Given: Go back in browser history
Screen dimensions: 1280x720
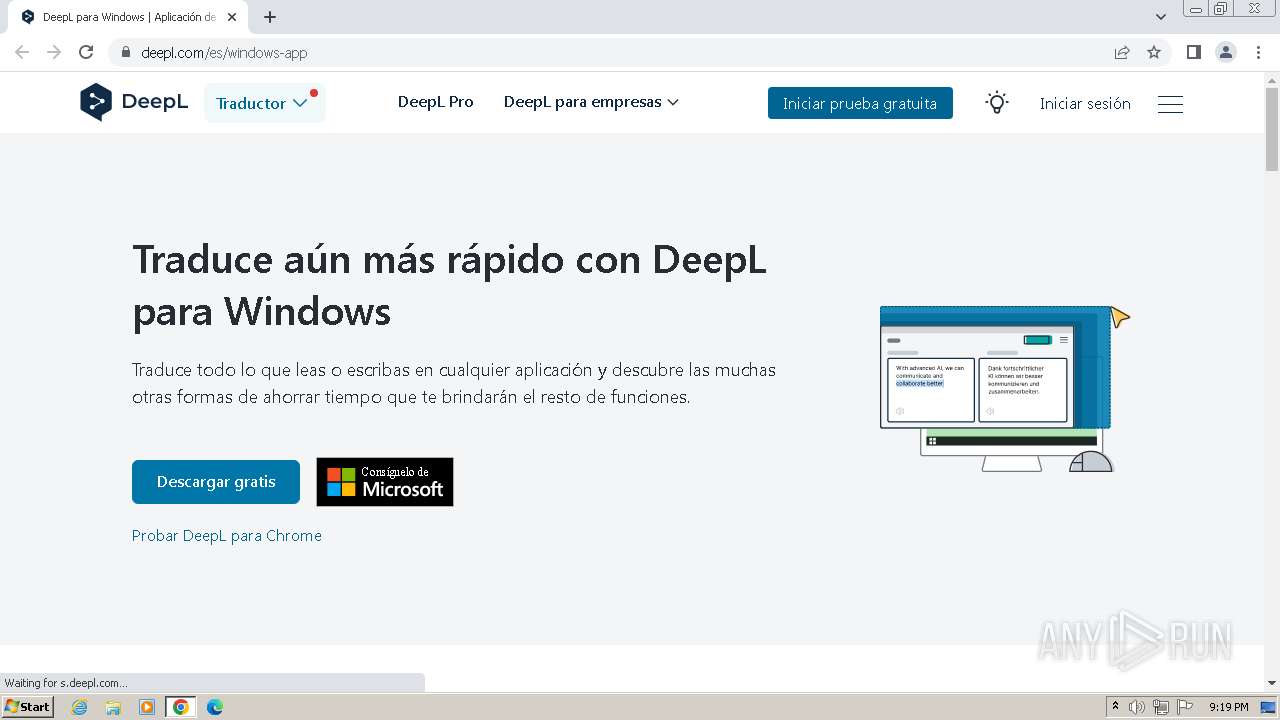Looking at the screenshot, I should pos(22,52).
